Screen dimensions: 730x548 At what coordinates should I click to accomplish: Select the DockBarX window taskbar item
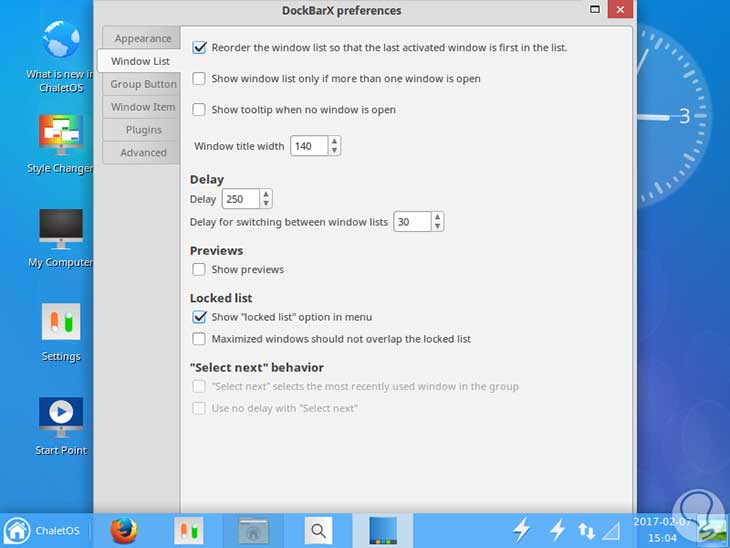pos(383,530)
